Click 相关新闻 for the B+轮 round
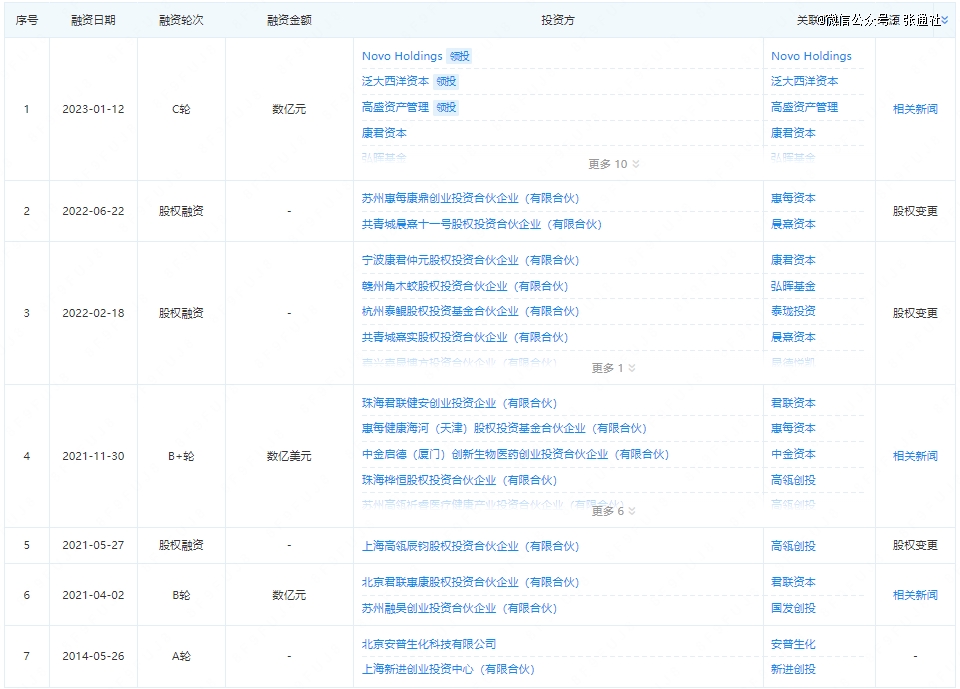960x689 pixels. [x=914, y=456]
